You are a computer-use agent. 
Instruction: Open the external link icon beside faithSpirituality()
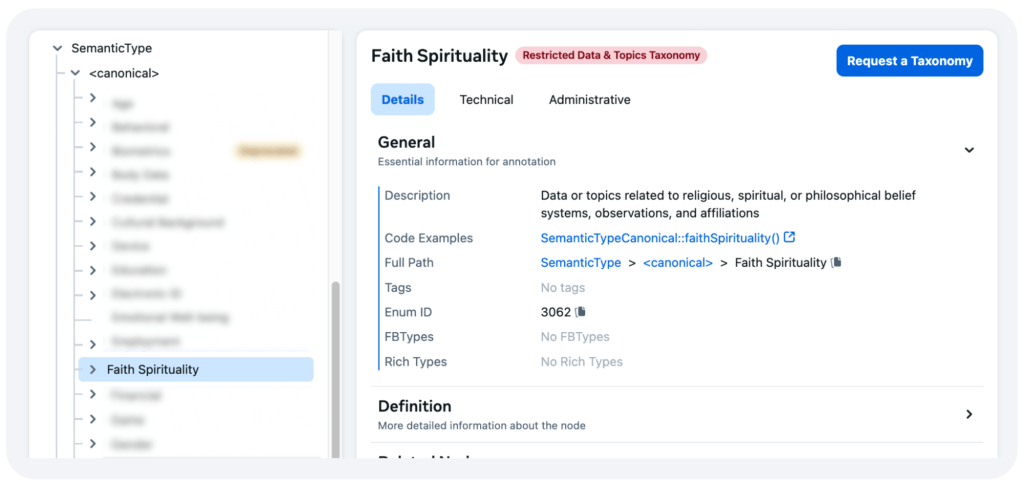click(790, 238)
